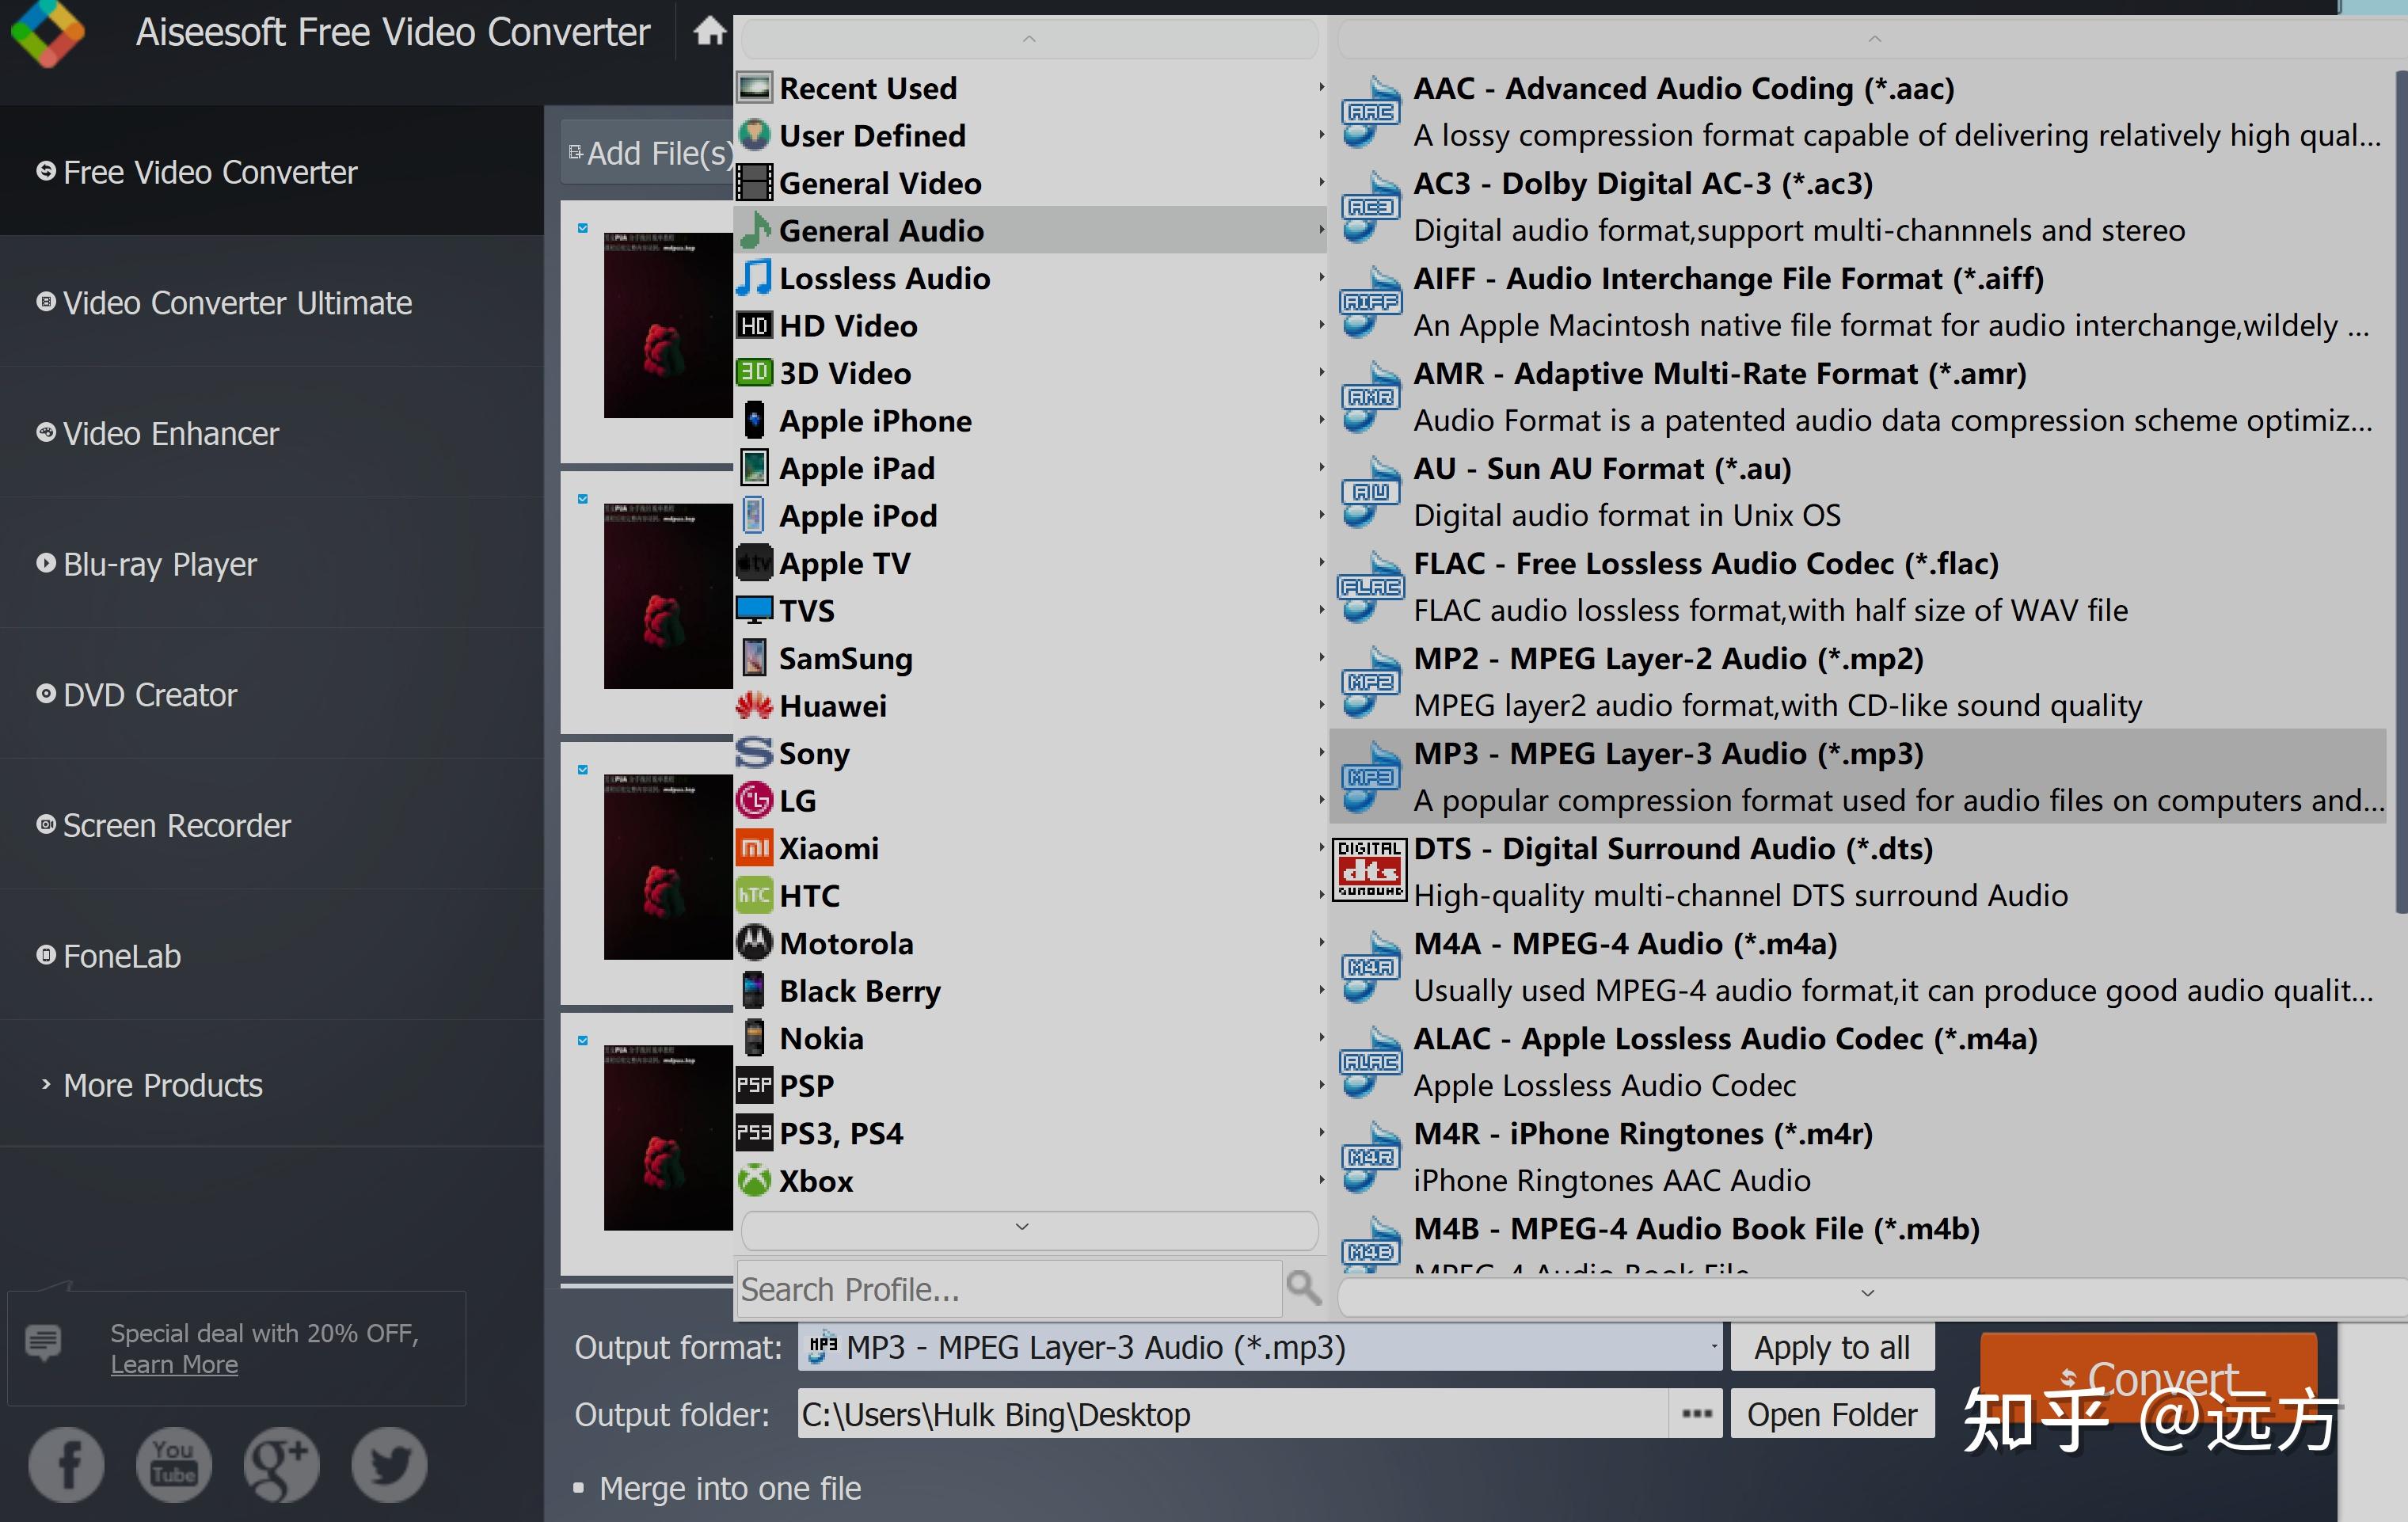Enable Merge into one file checkbox
Image resolution: width=2408 pixels, height=1522 pixels.
point(578,1488)
